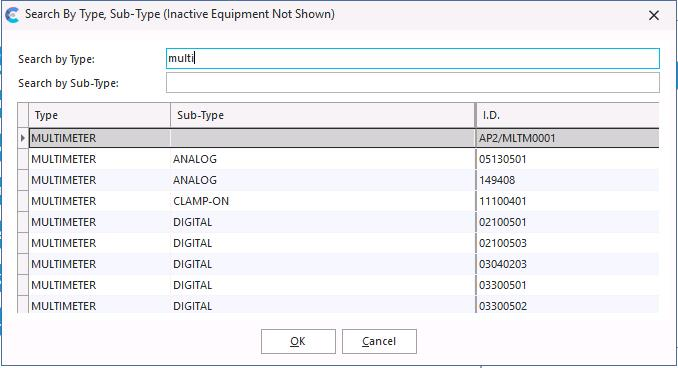Select I.D. cell 03300502
678x368 pixels.
(x=567, y=305)
